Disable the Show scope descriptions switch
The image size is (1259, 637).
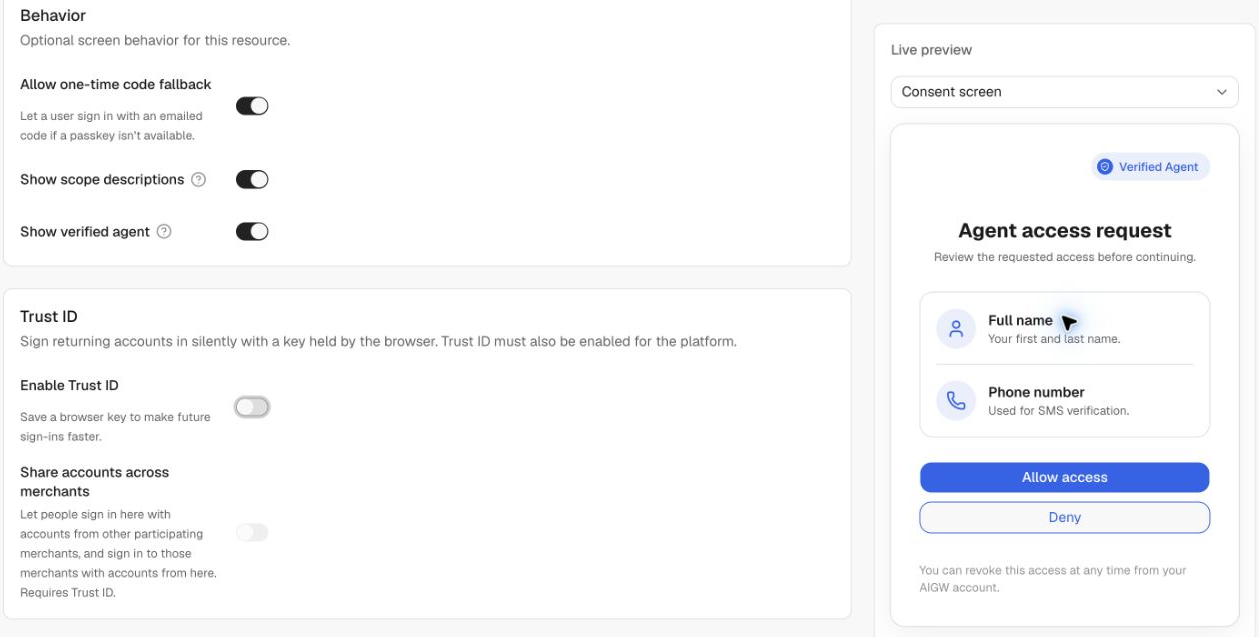[252, 180]
